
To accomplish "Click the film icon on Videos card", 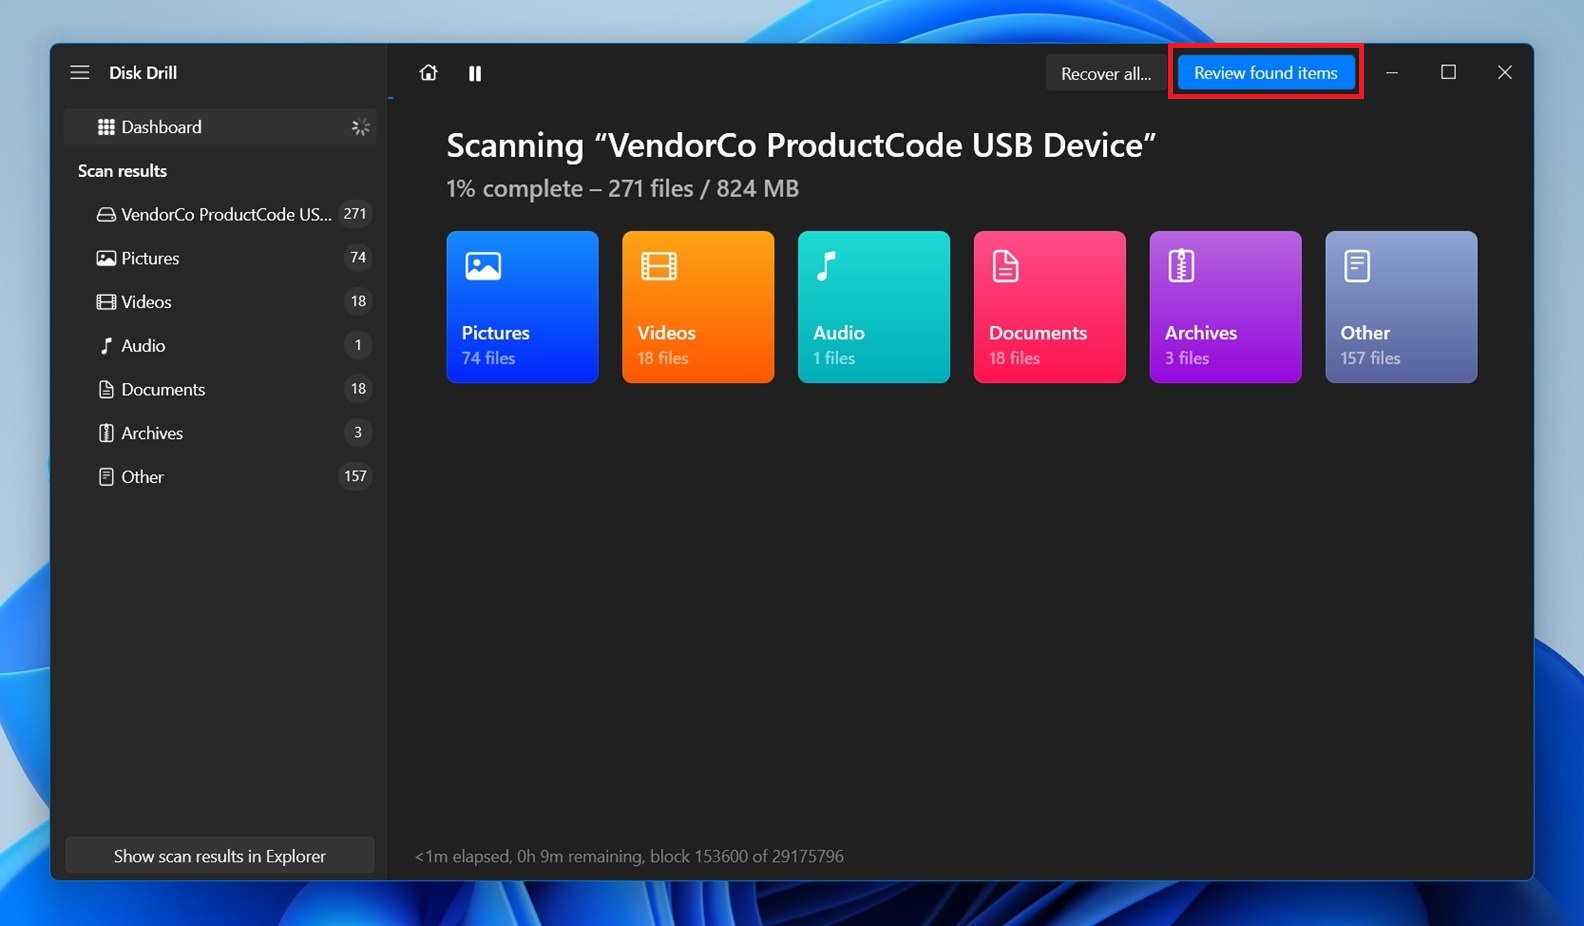I will click(x=659, y=266).
